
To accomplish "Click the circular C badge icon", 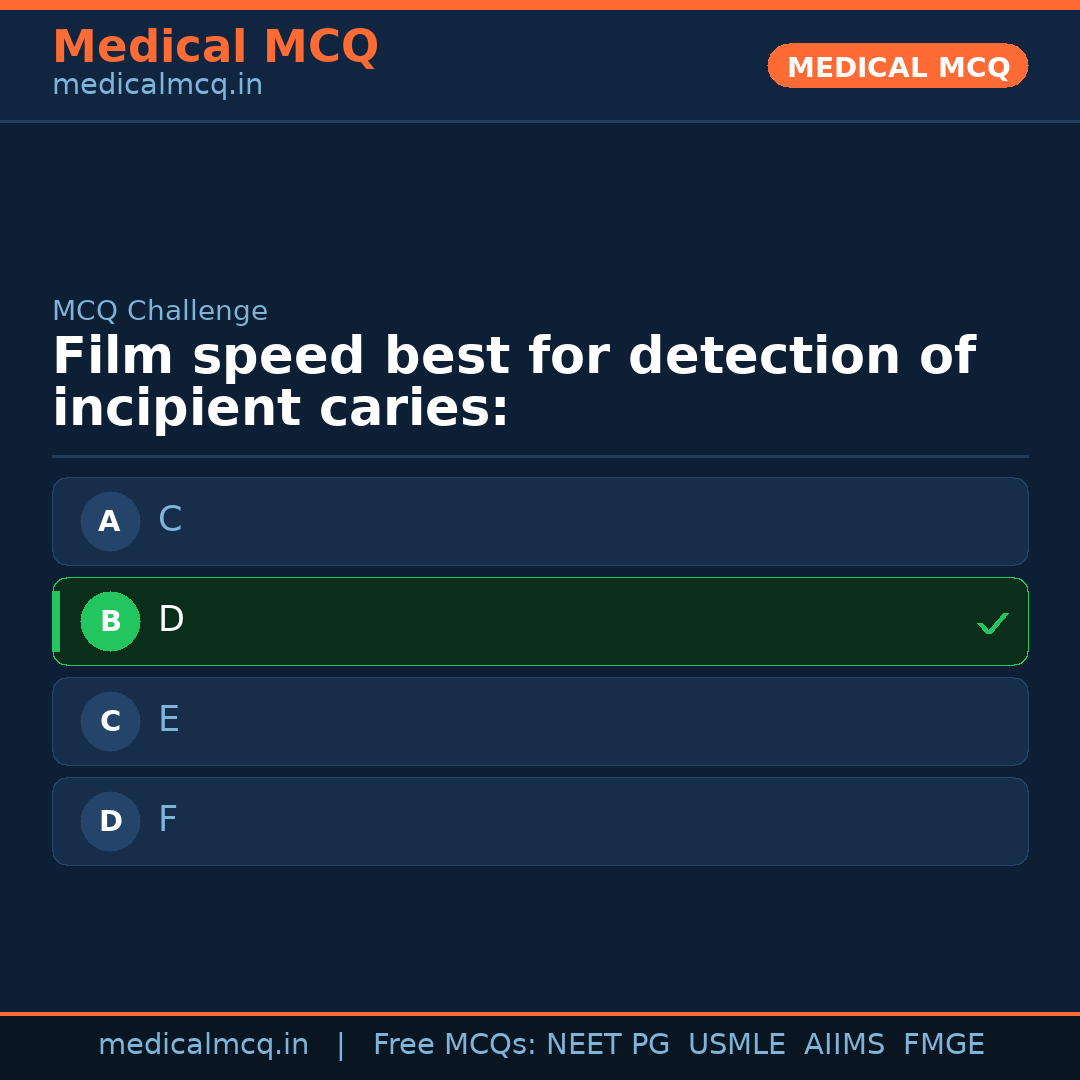I will (110, 721).
